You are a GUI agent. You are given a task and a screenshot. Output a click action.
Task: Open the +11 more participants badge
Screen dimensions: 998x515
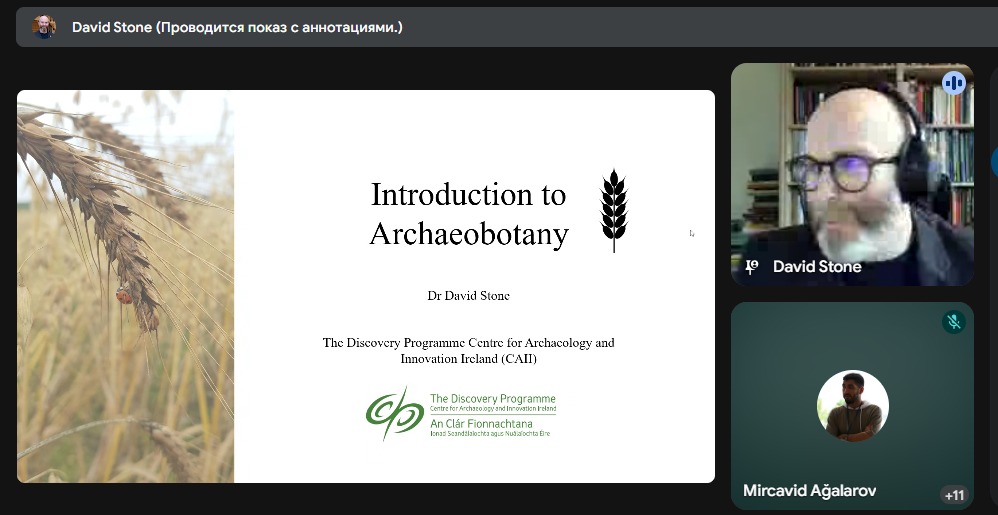[953, 495]
